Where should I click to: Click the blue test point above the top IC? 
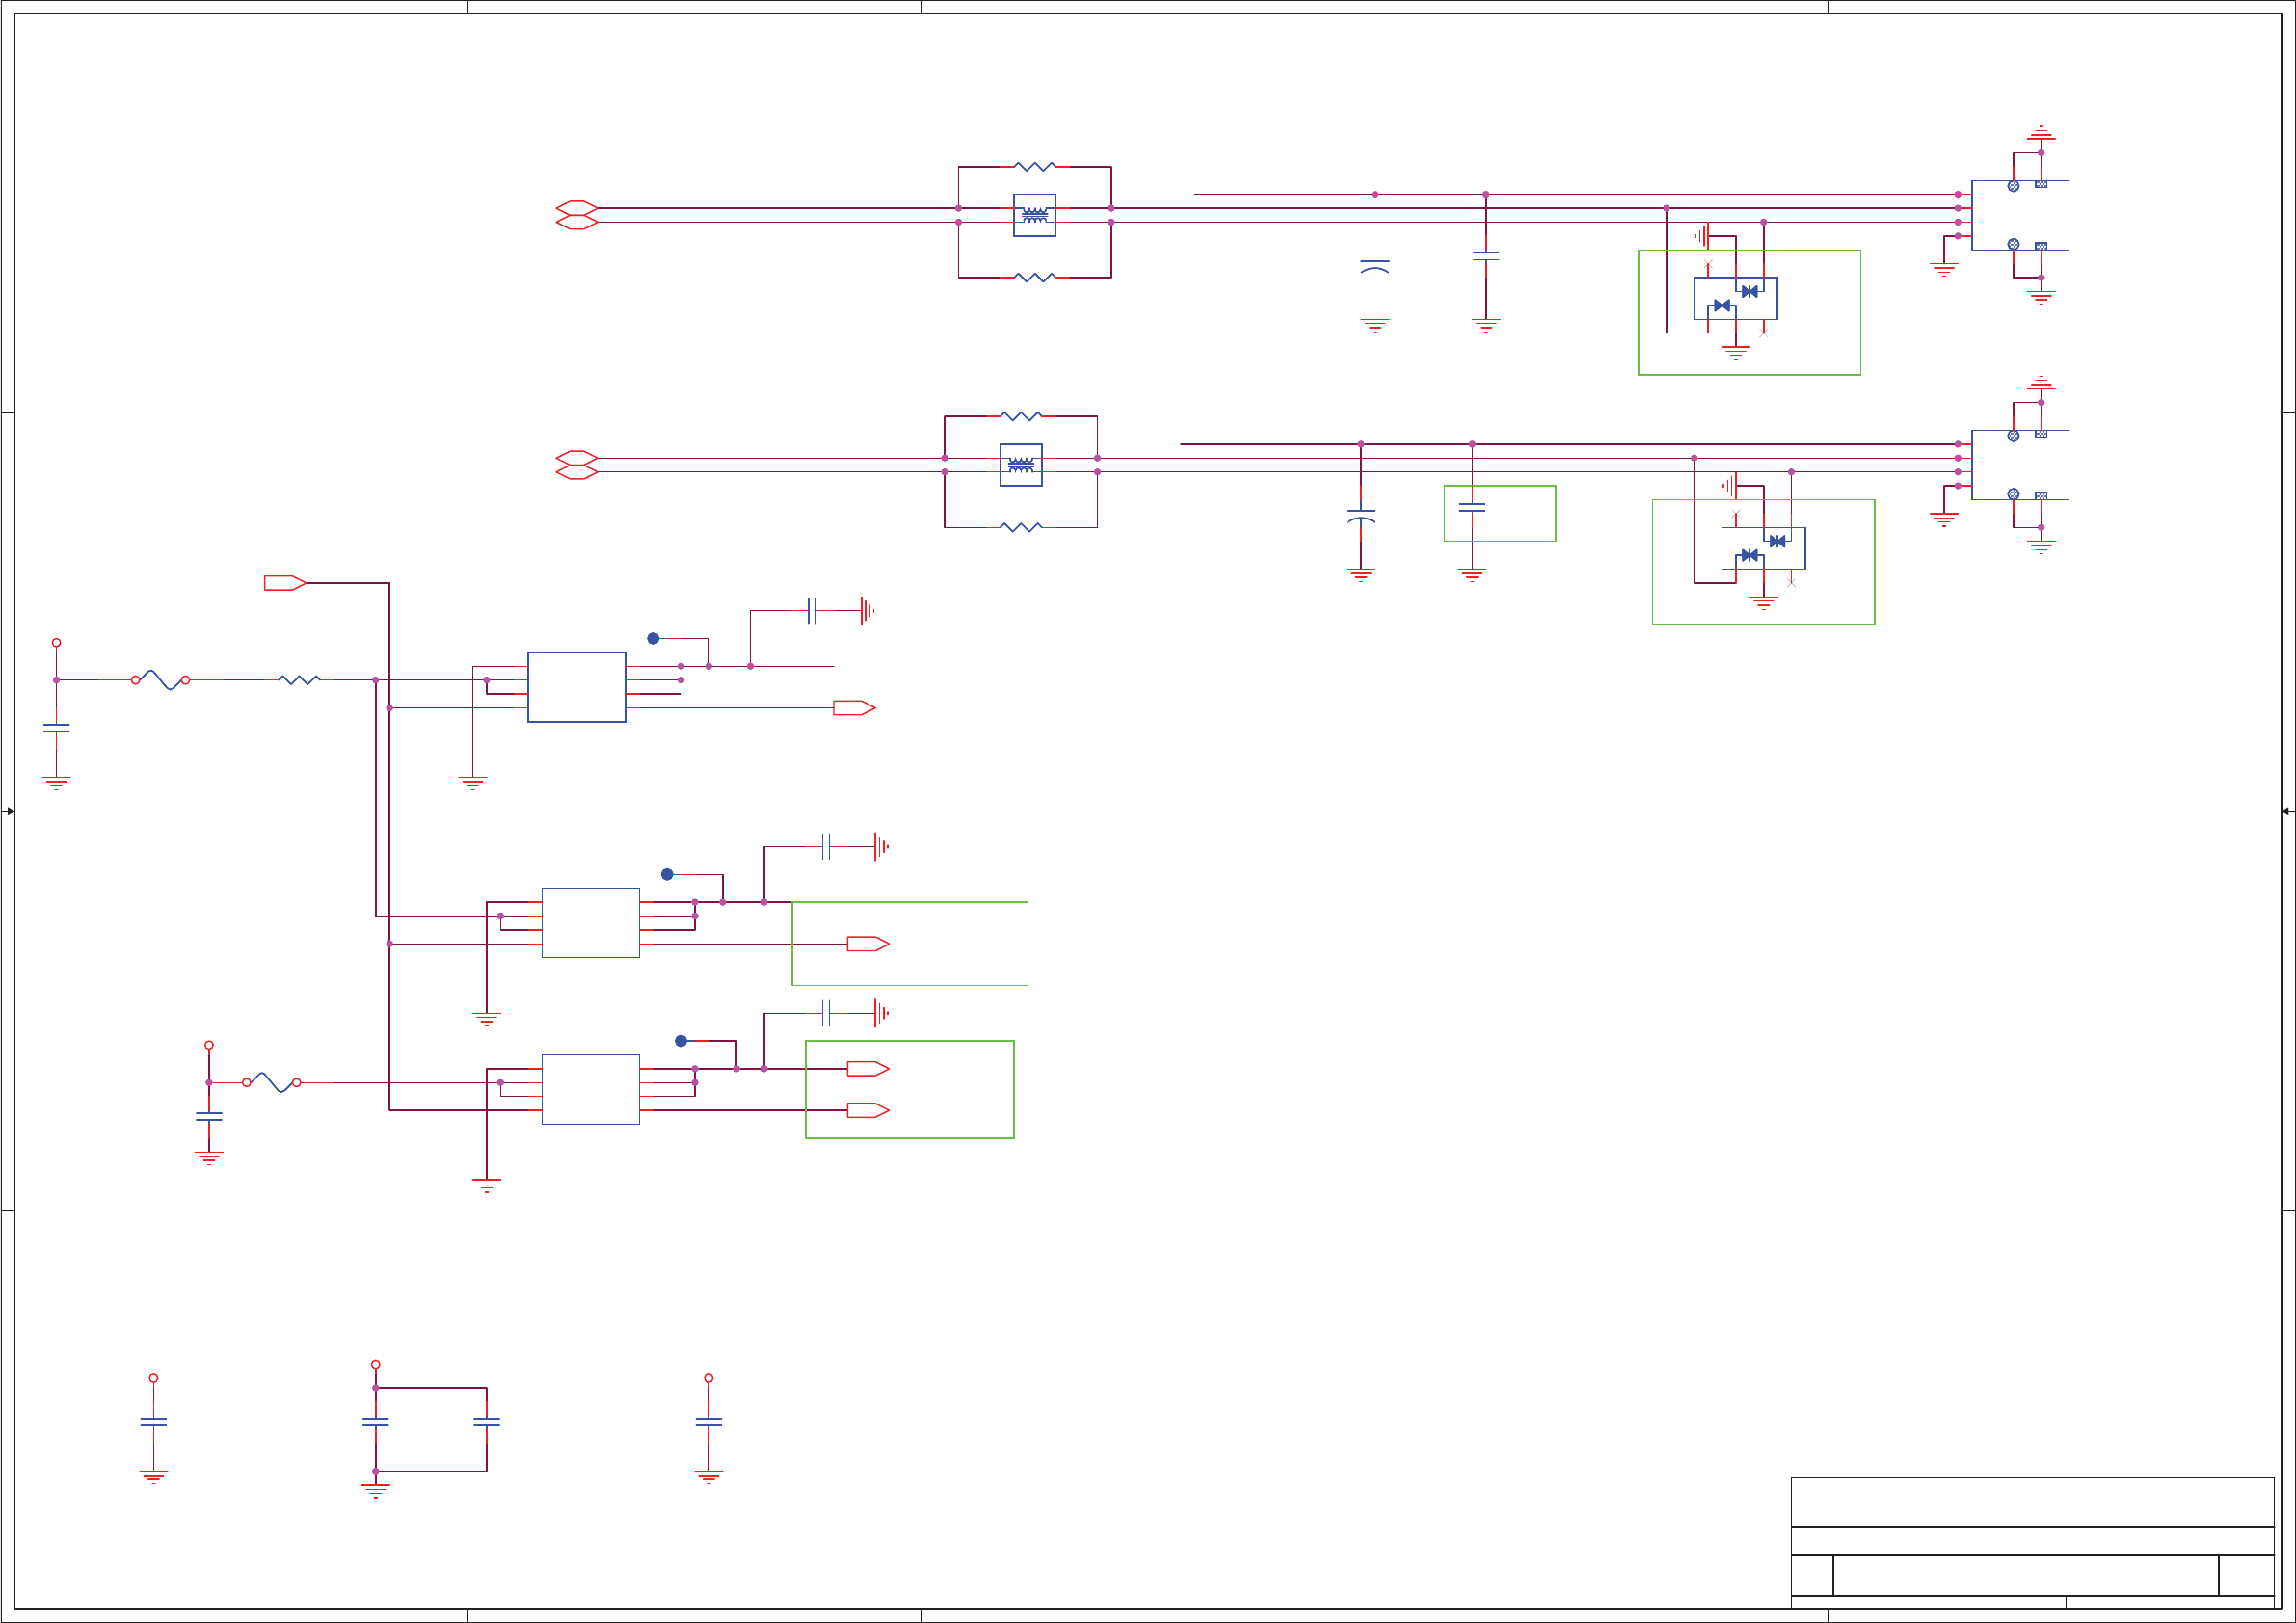click(653, 638)
